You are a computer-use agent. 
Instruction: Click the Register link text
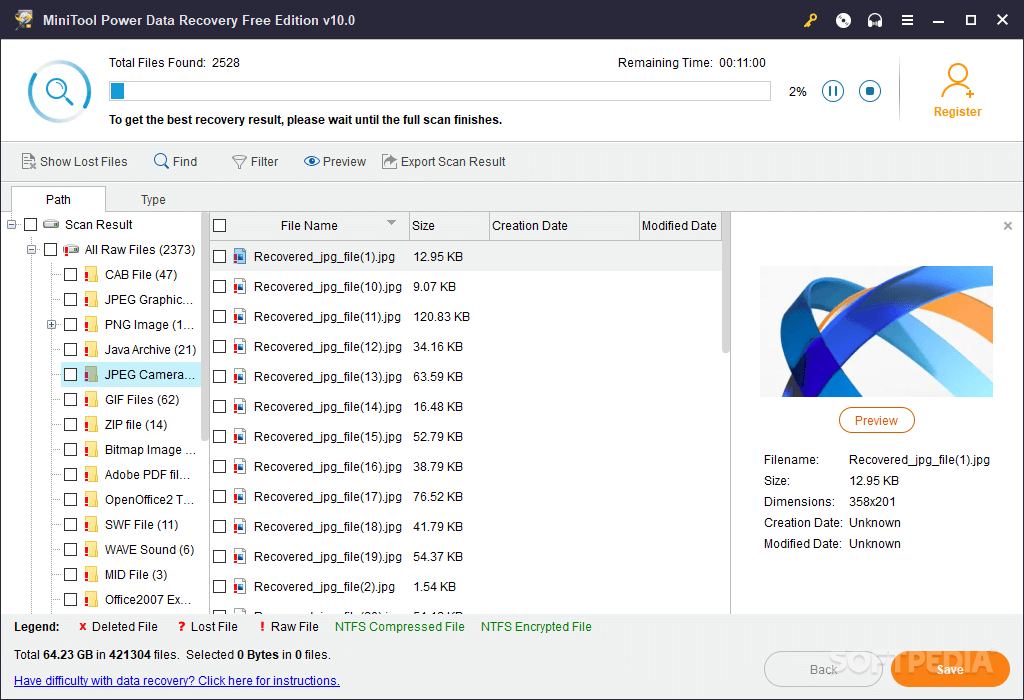click(957, 112)
